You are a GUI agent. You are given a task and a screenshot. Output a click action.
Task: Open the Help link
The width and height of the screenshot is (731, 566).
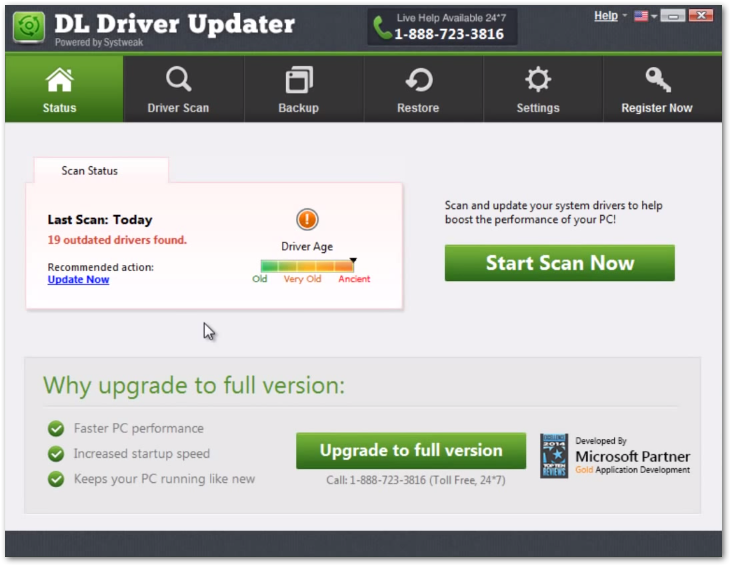point(606,16)
